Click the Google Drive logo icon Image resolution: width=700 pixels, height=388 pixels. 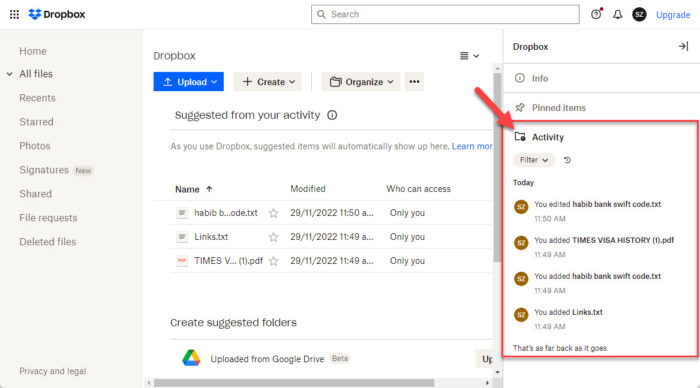tap(191, 358)
